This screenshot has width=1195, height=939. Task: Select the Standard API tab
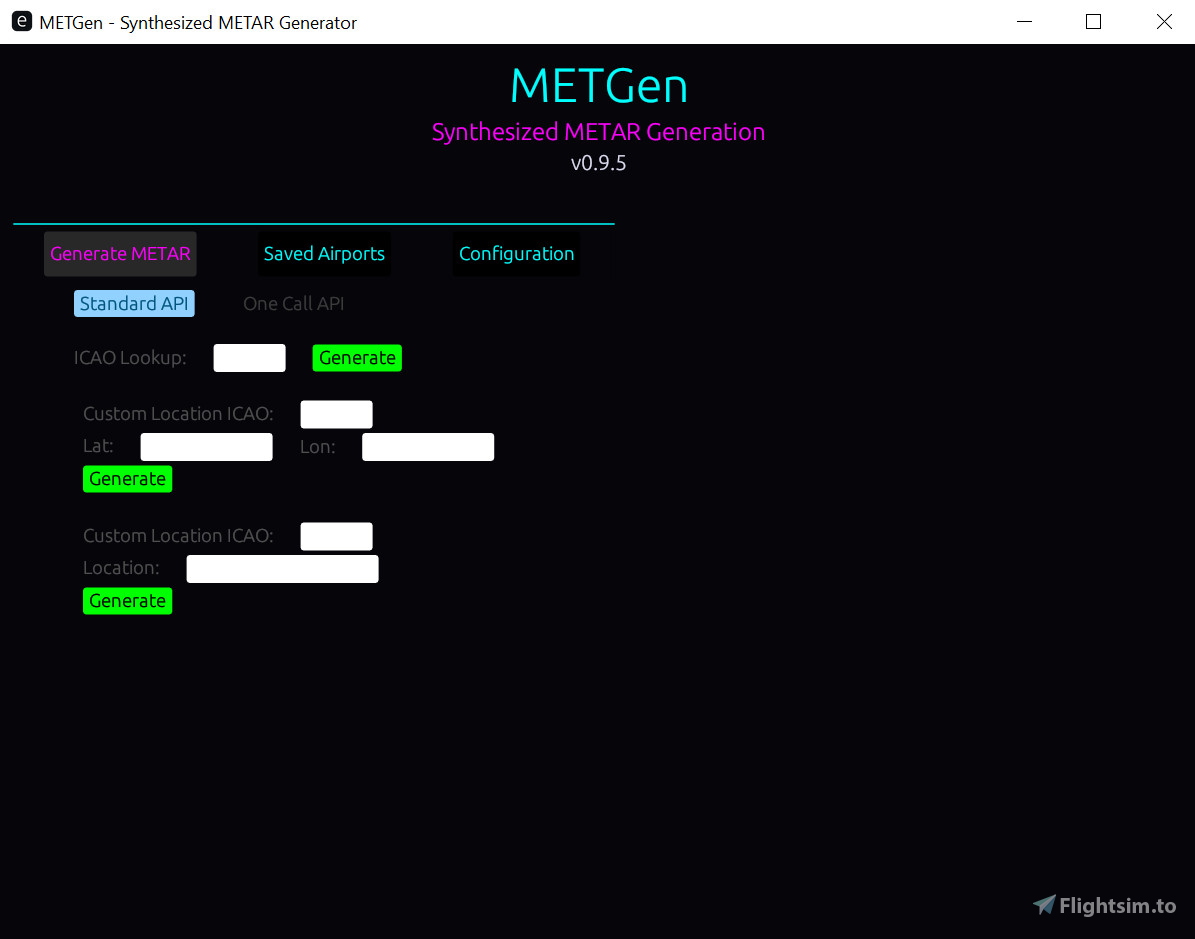(x=134, y=303)
